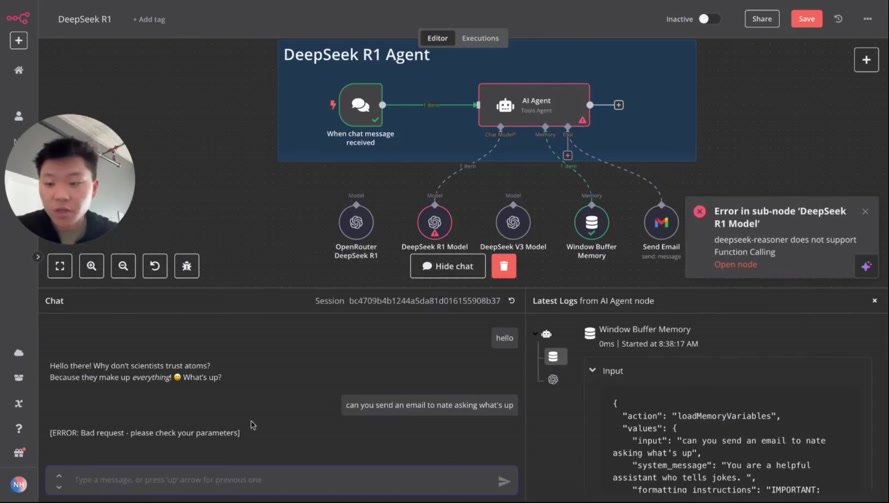
Task: Select the Send Email Gmail node
Action: (x=661, y=222)
